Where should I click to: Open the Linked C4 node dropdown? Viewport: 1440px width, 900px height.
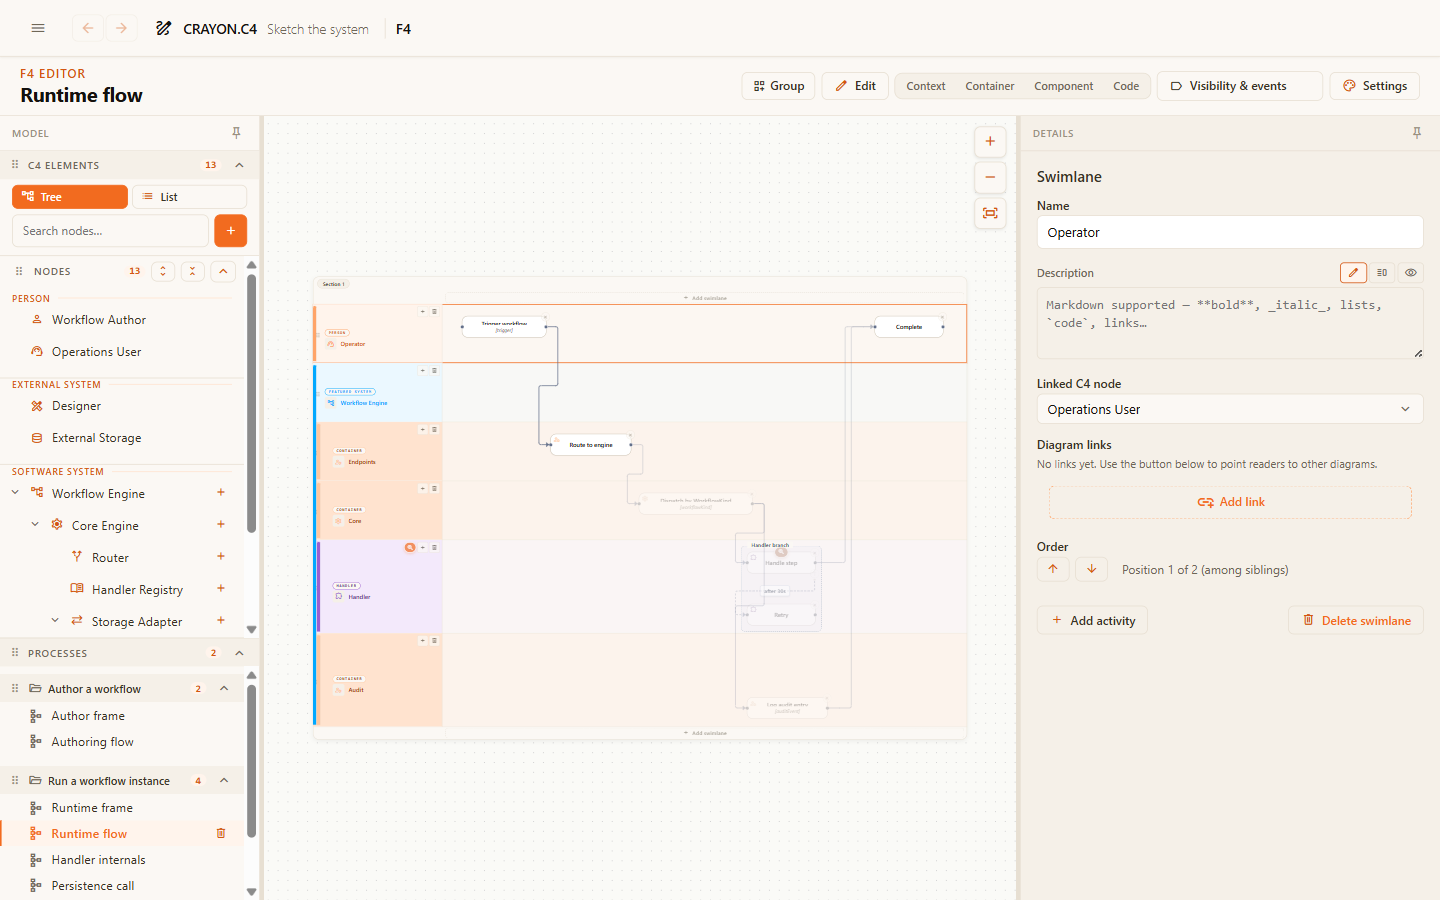1230,409
